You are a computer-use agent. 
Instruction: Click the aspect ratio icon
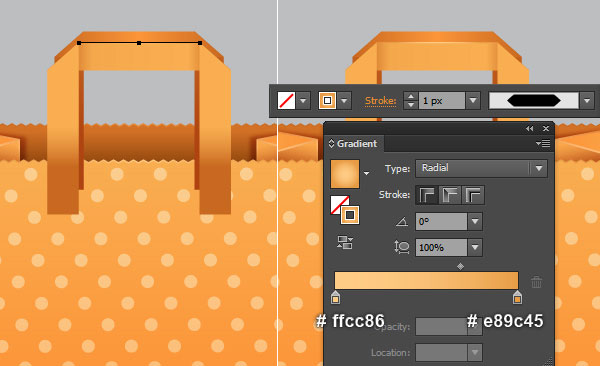[401, 247]
